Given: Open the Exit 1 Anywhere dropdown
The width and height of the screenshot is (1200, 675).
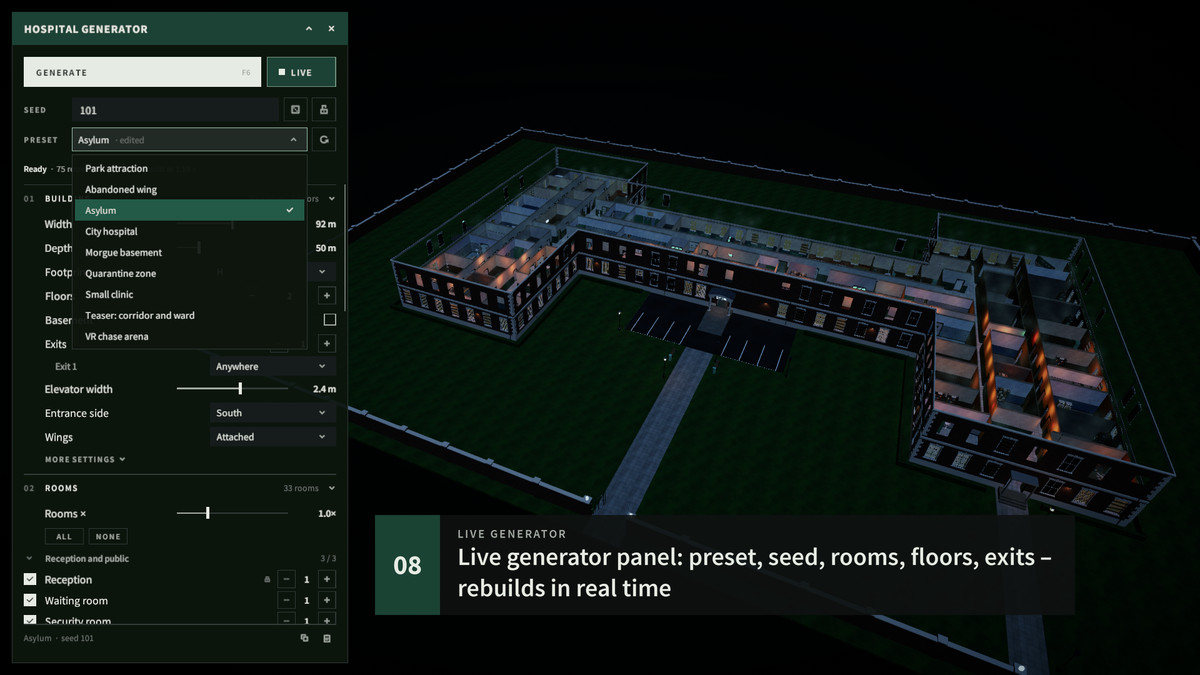Looking at the screenshot, I should click(x=272, y=367).
